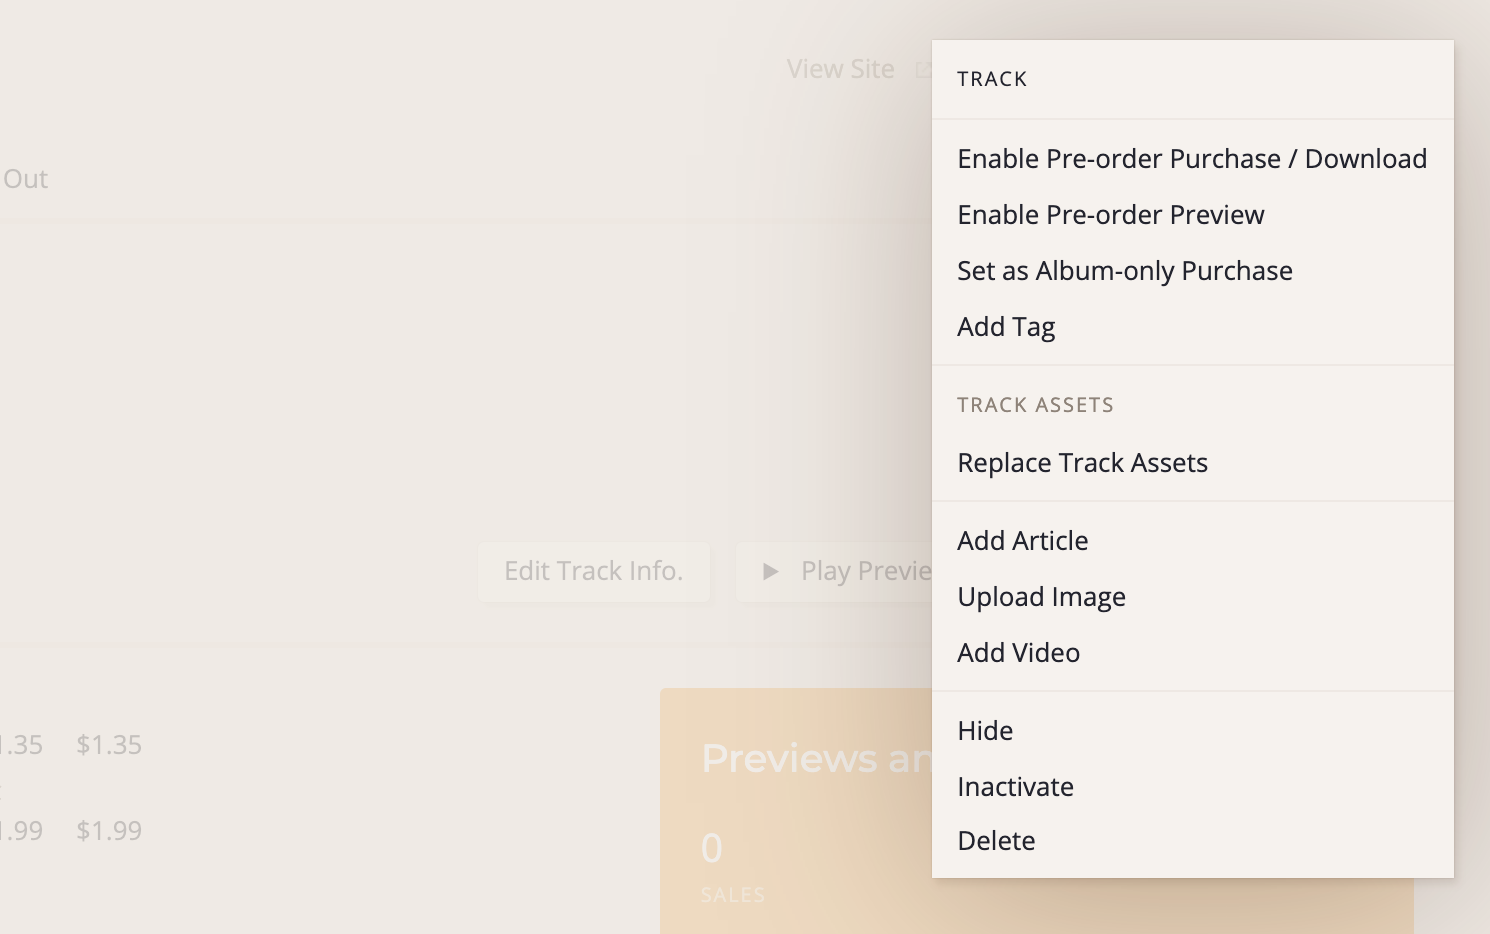Screen dimensions: 1490x934
Task: Hide the track via menu
Action: (985, 731)
